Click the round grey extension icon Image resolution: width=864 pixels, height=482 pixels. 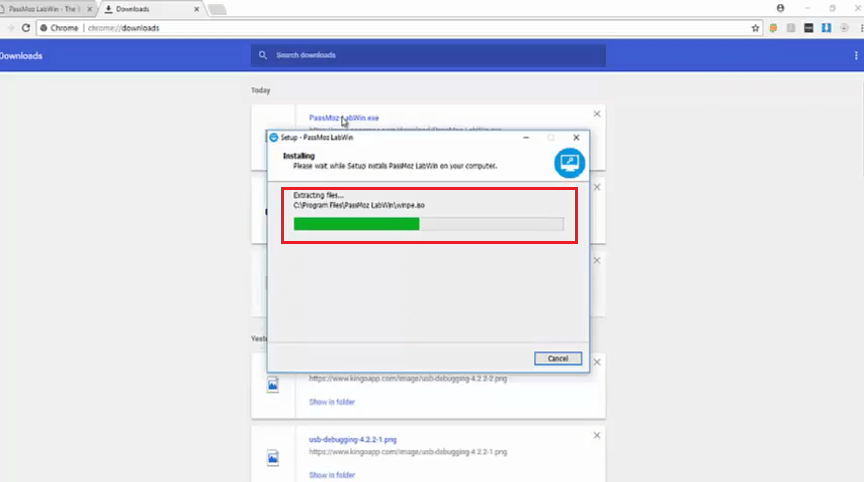point(844,28)
